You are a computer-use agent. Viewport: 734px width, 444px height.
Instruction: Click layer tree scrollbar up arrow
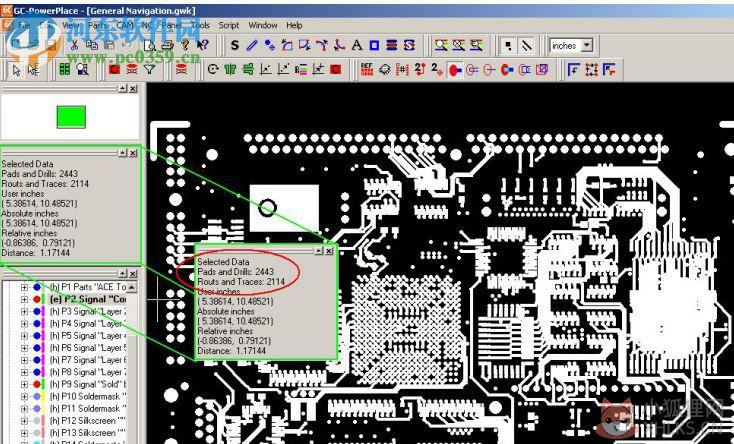point(132,287)
